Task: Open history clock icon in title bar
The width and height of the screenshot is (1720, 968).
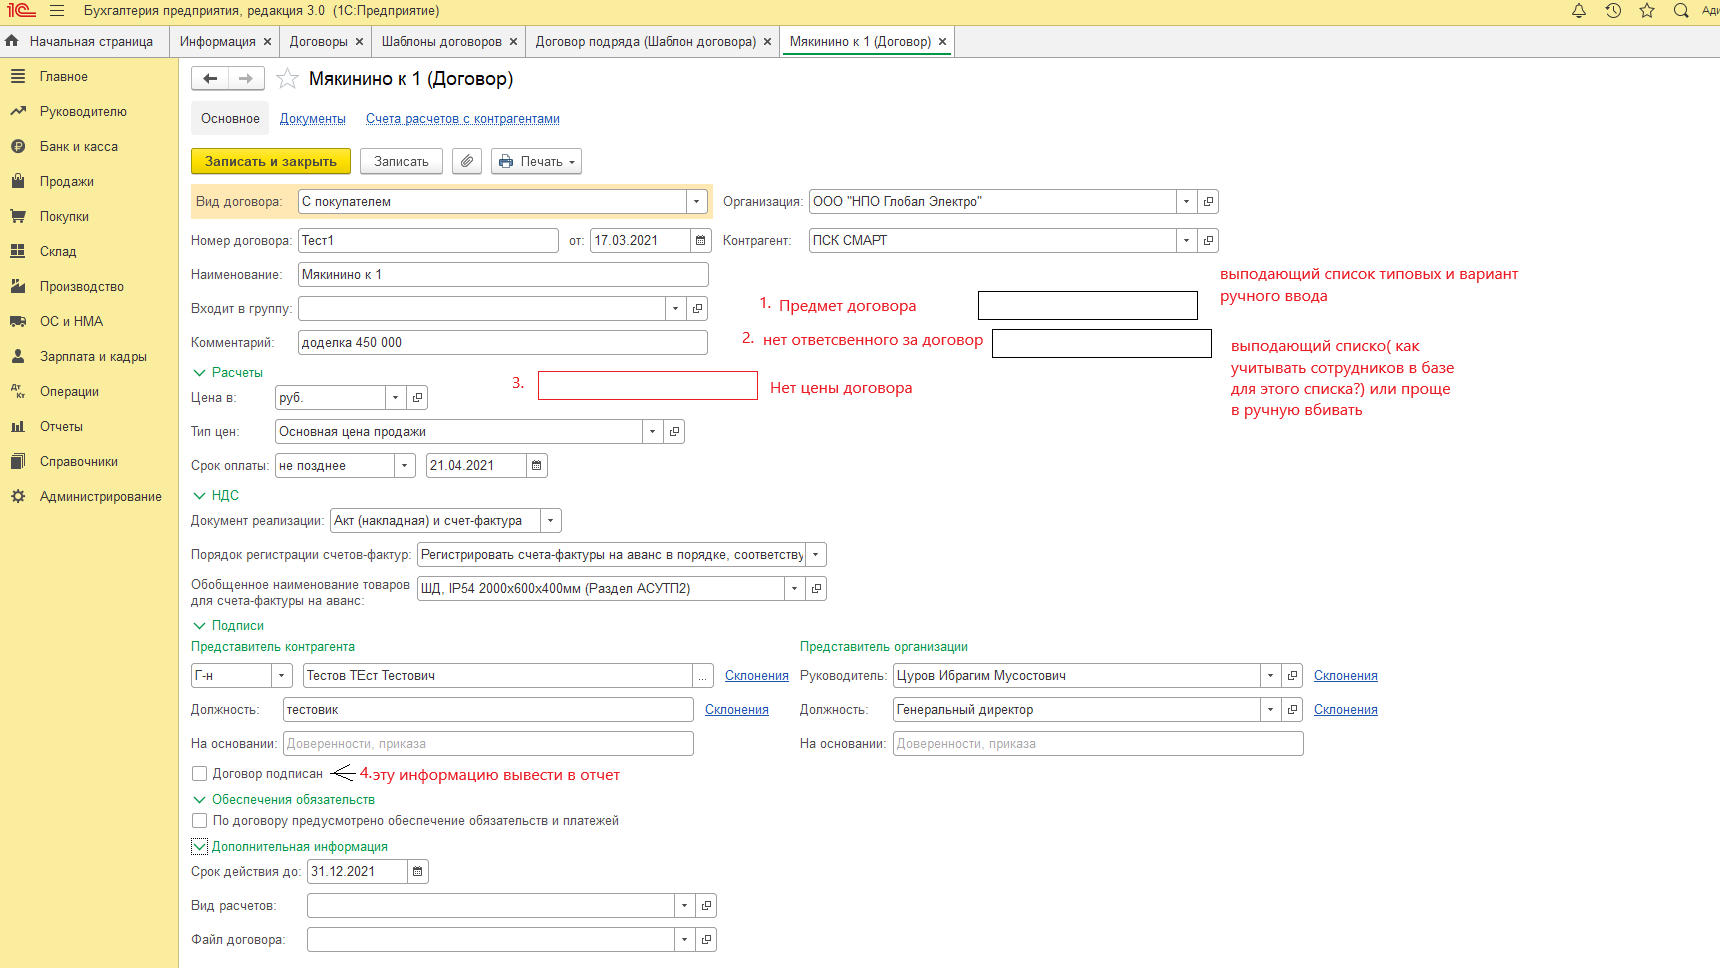Action: 1613,11
